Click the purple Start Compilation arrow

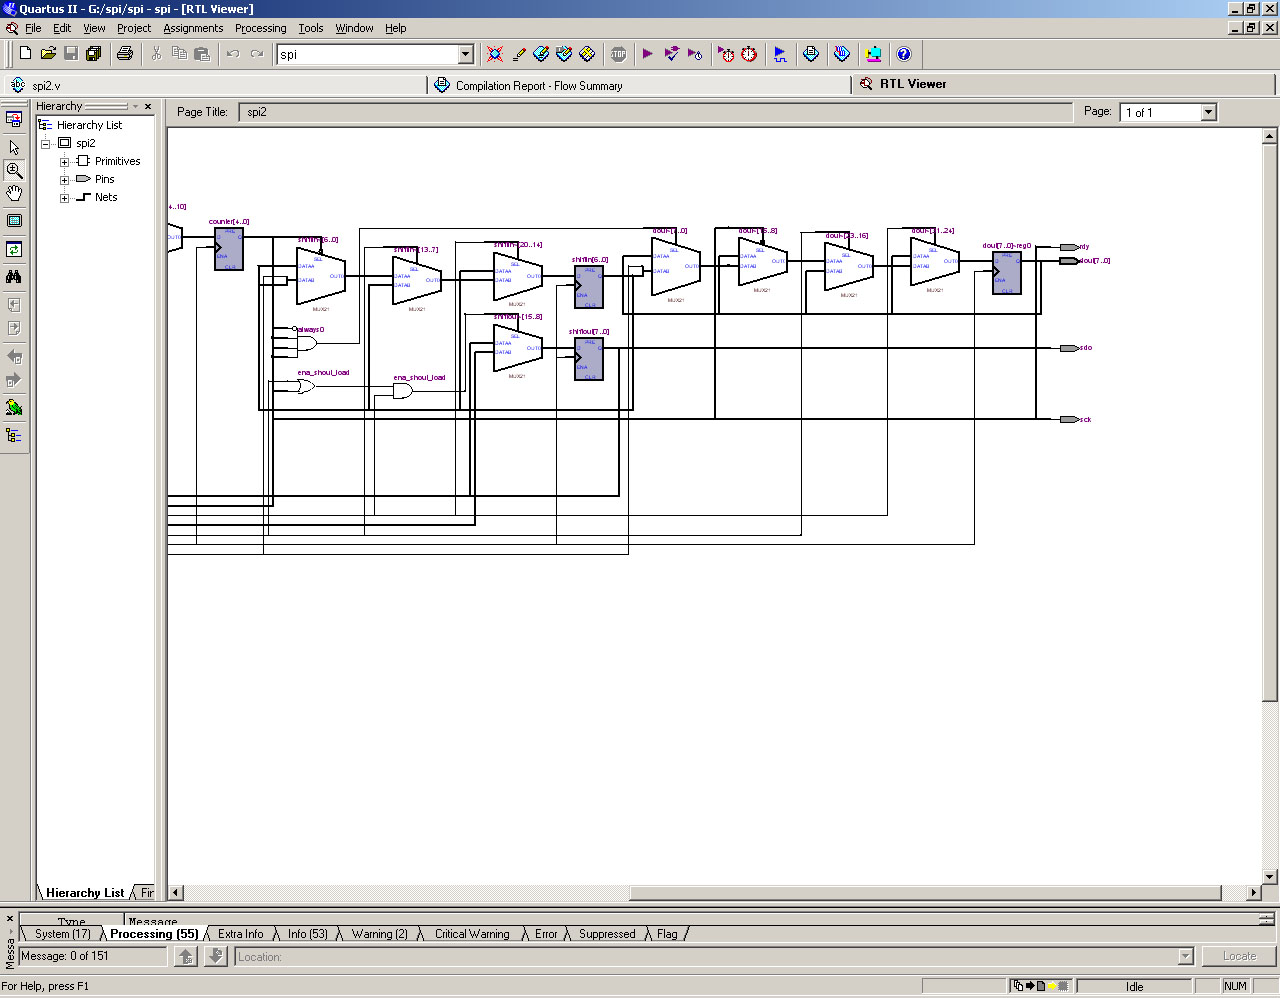(648, 54)
